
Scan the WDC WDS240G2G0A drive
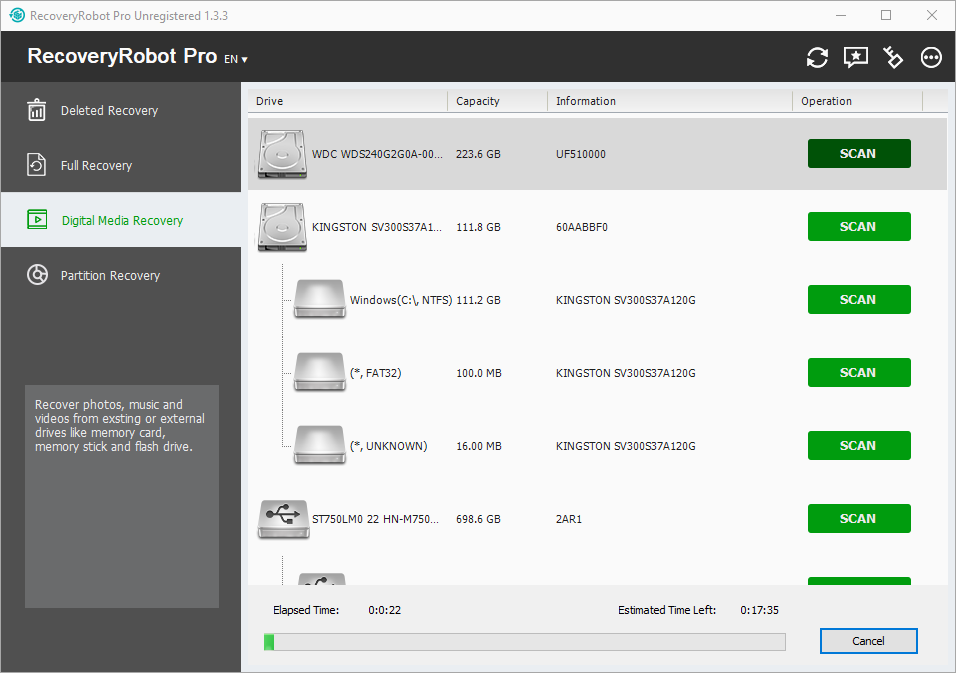pos(859,154)
